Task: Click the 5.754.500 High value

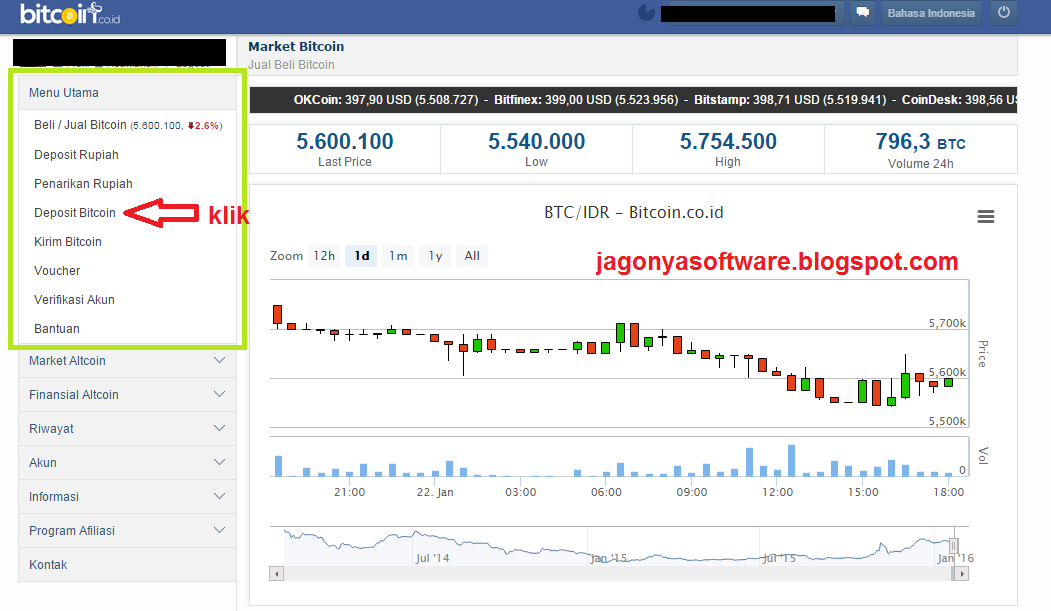Action: 728,141
